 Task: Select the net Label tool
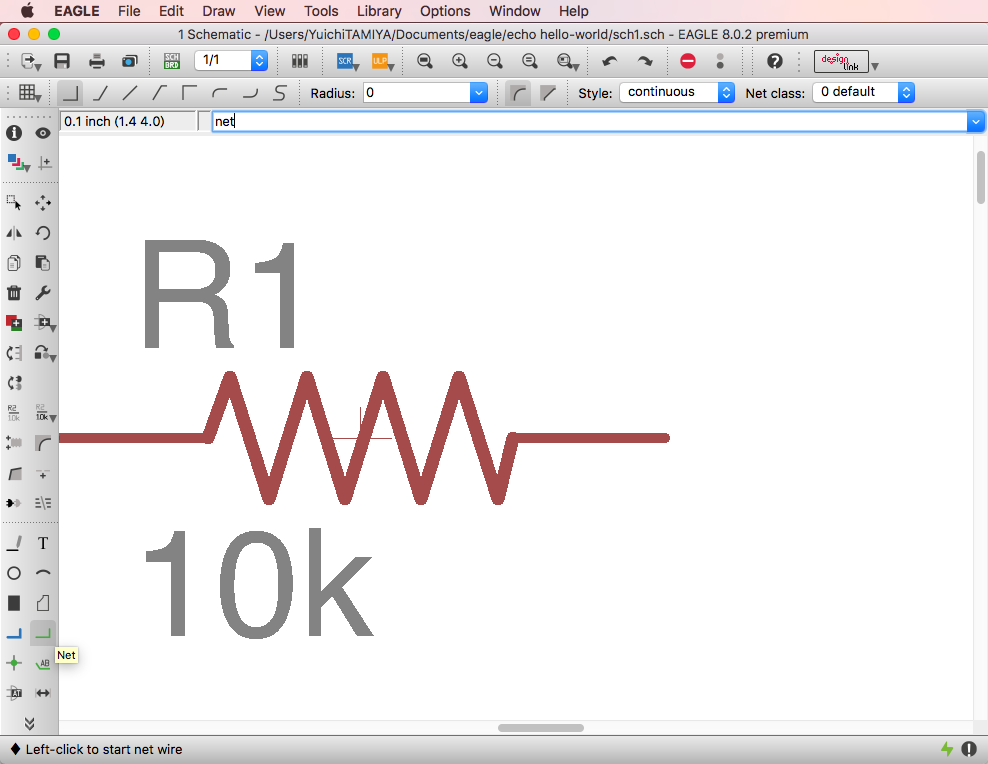point(43,663)
